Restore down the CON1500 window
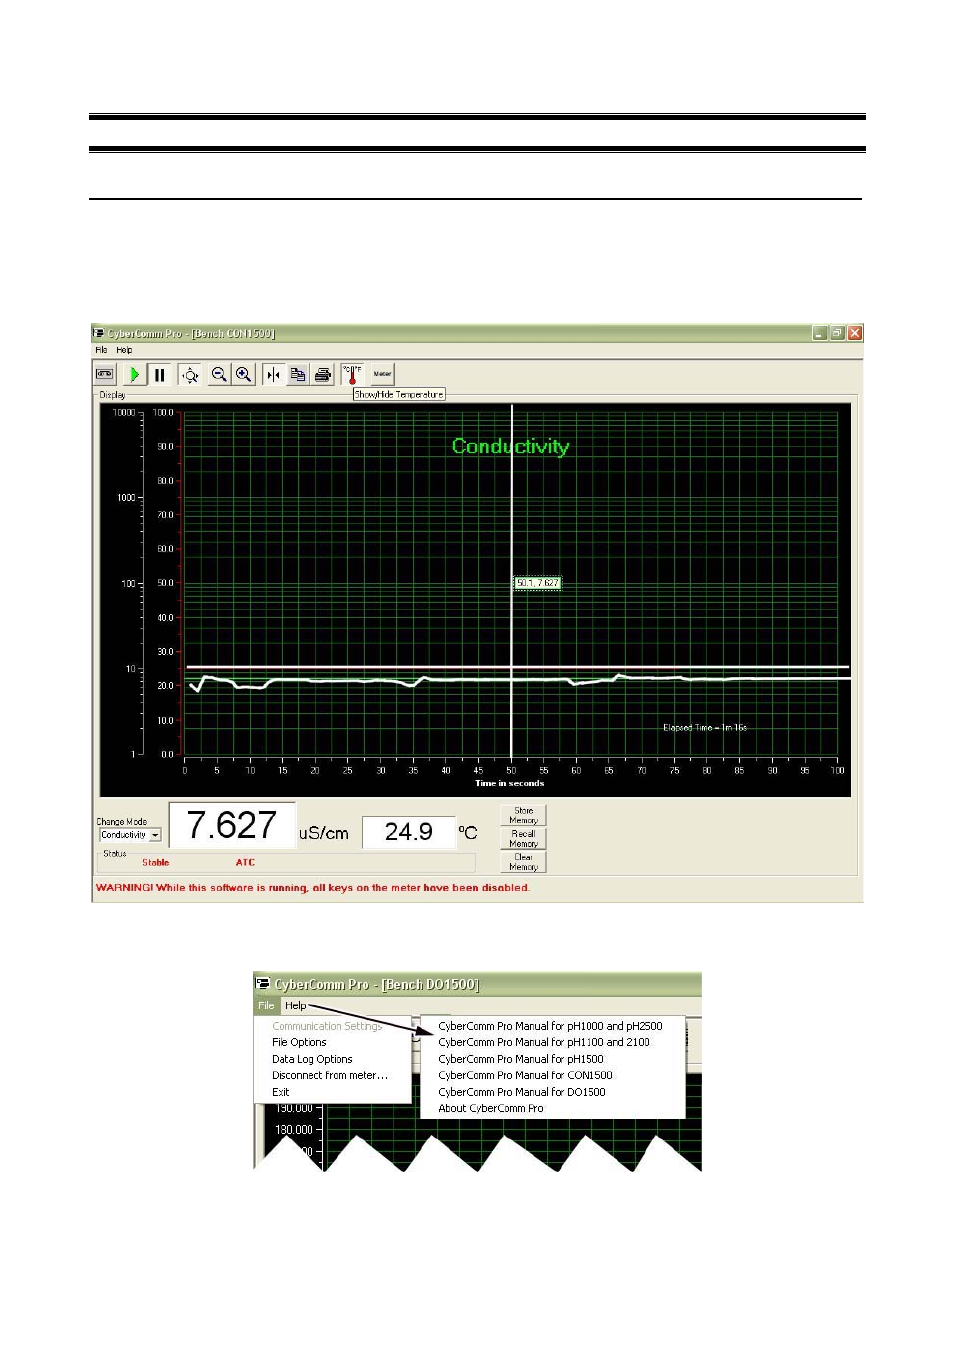 (x=837, y=333)
